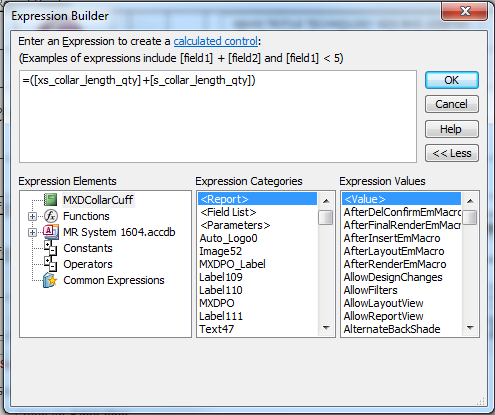Confirm the expression with OK
Screen dimensions: 495x415
pyautogui.click(x=452, y=80)
